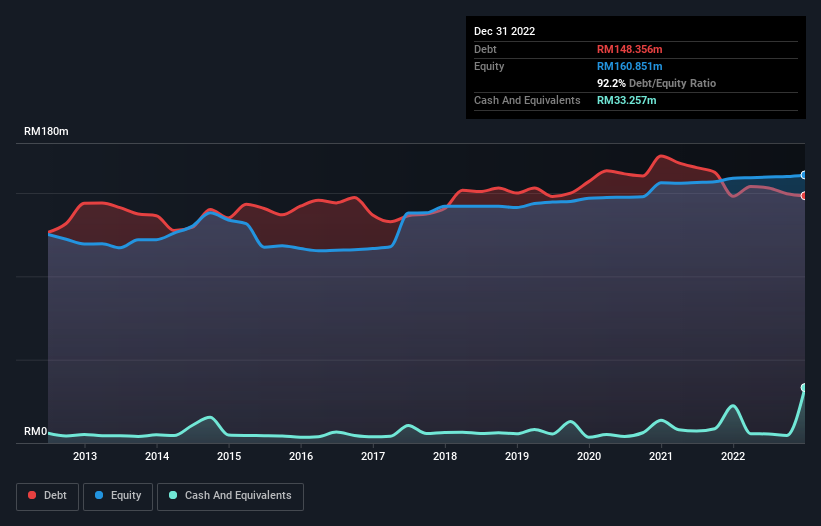Click the 2020 x-axis label
This screenshot has height=526, width=821.
pos(589,456)
